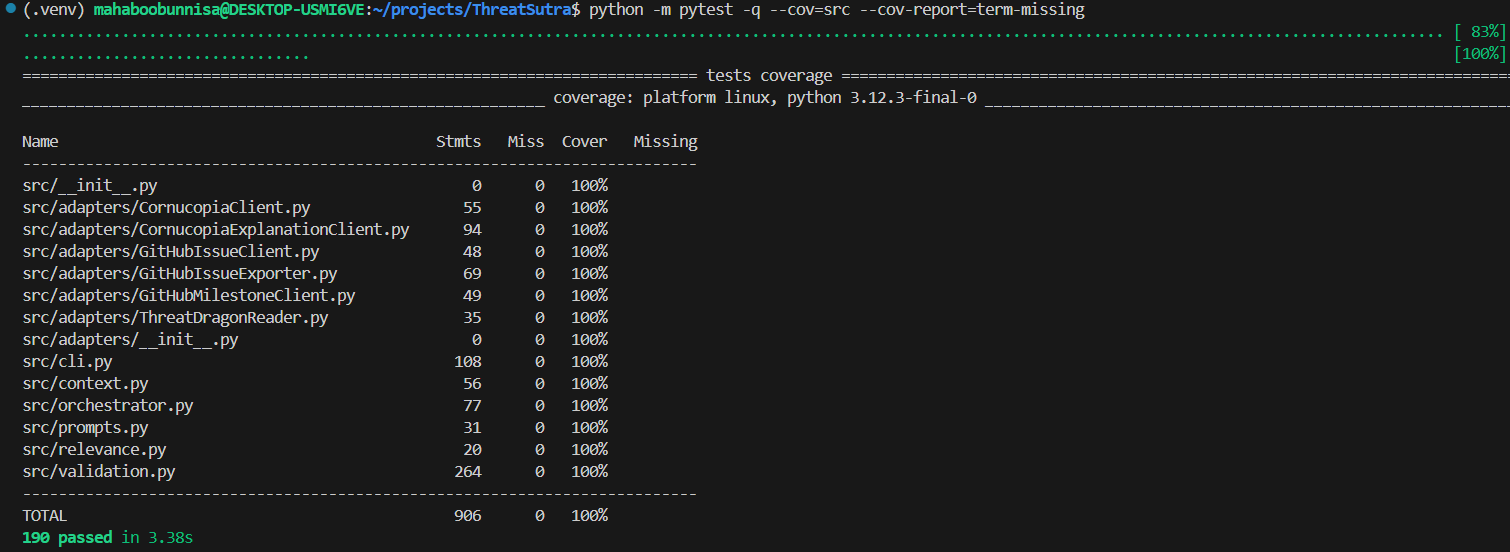The image size is (1510, 552).
Task: Click the 'Missing' column header
Action: tap(666, 142)
